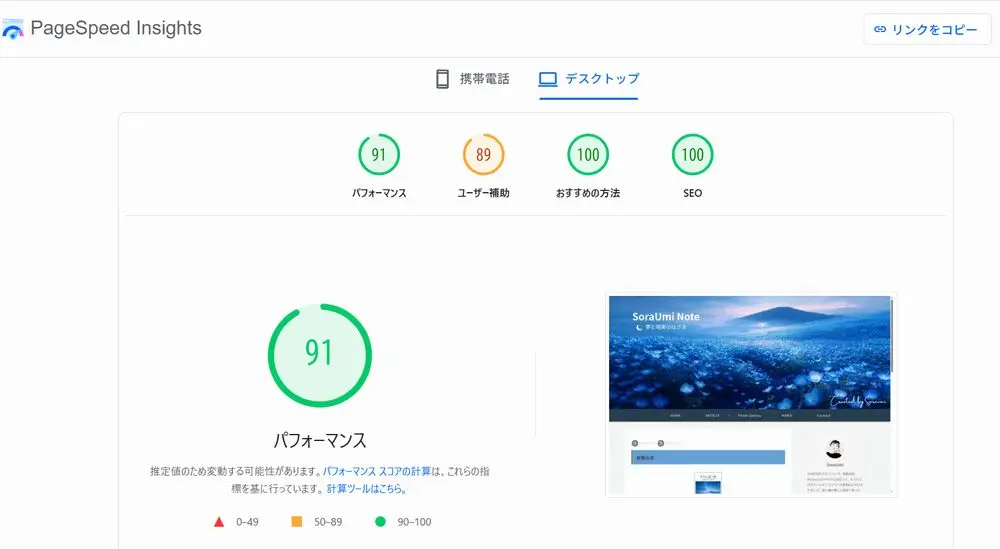Click the PageSpeed Insights title text
Viewport: 1000px width, 549px height.
pyautogui.click(x=116, y=28)
